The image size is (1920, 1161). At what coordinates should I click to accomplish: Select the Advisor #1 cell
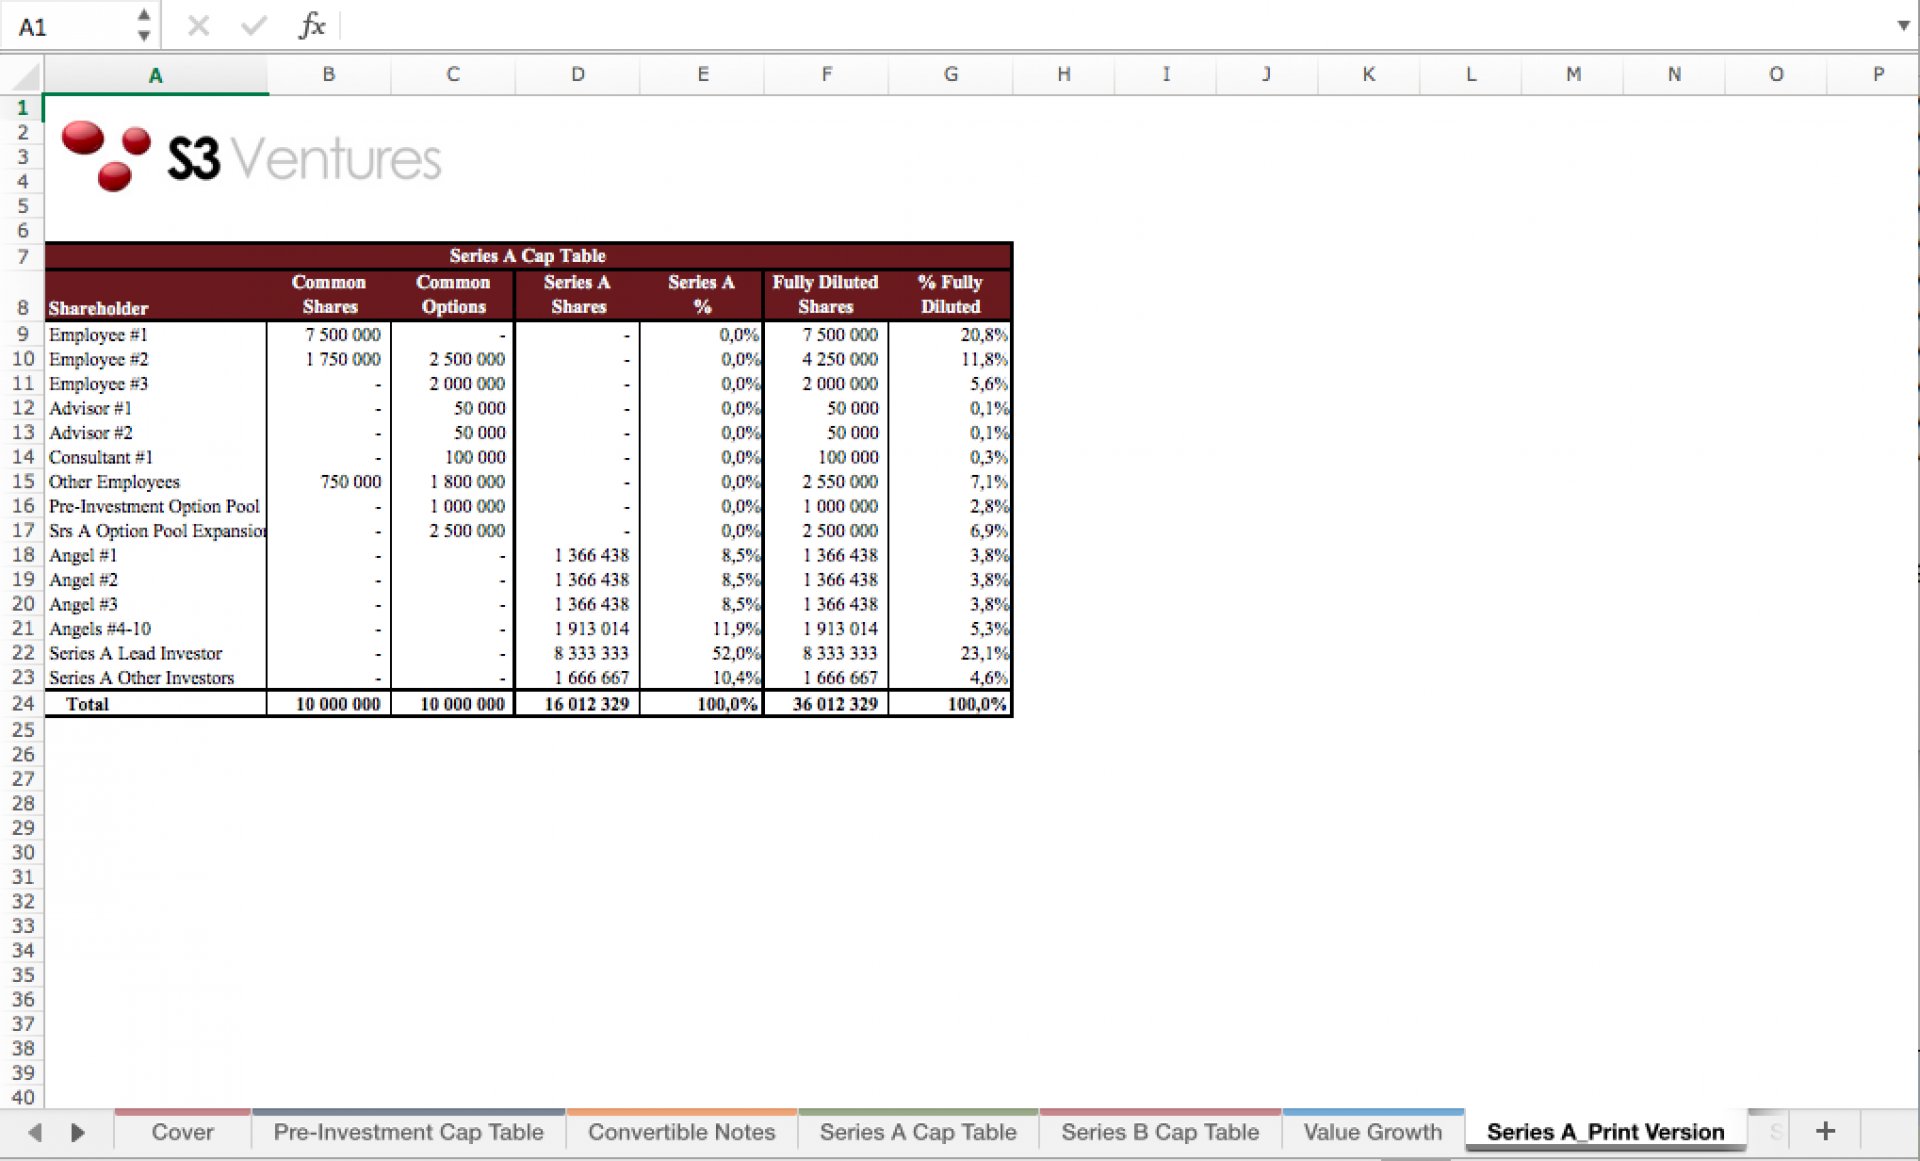pyautogui.click(x=156, y=408)
